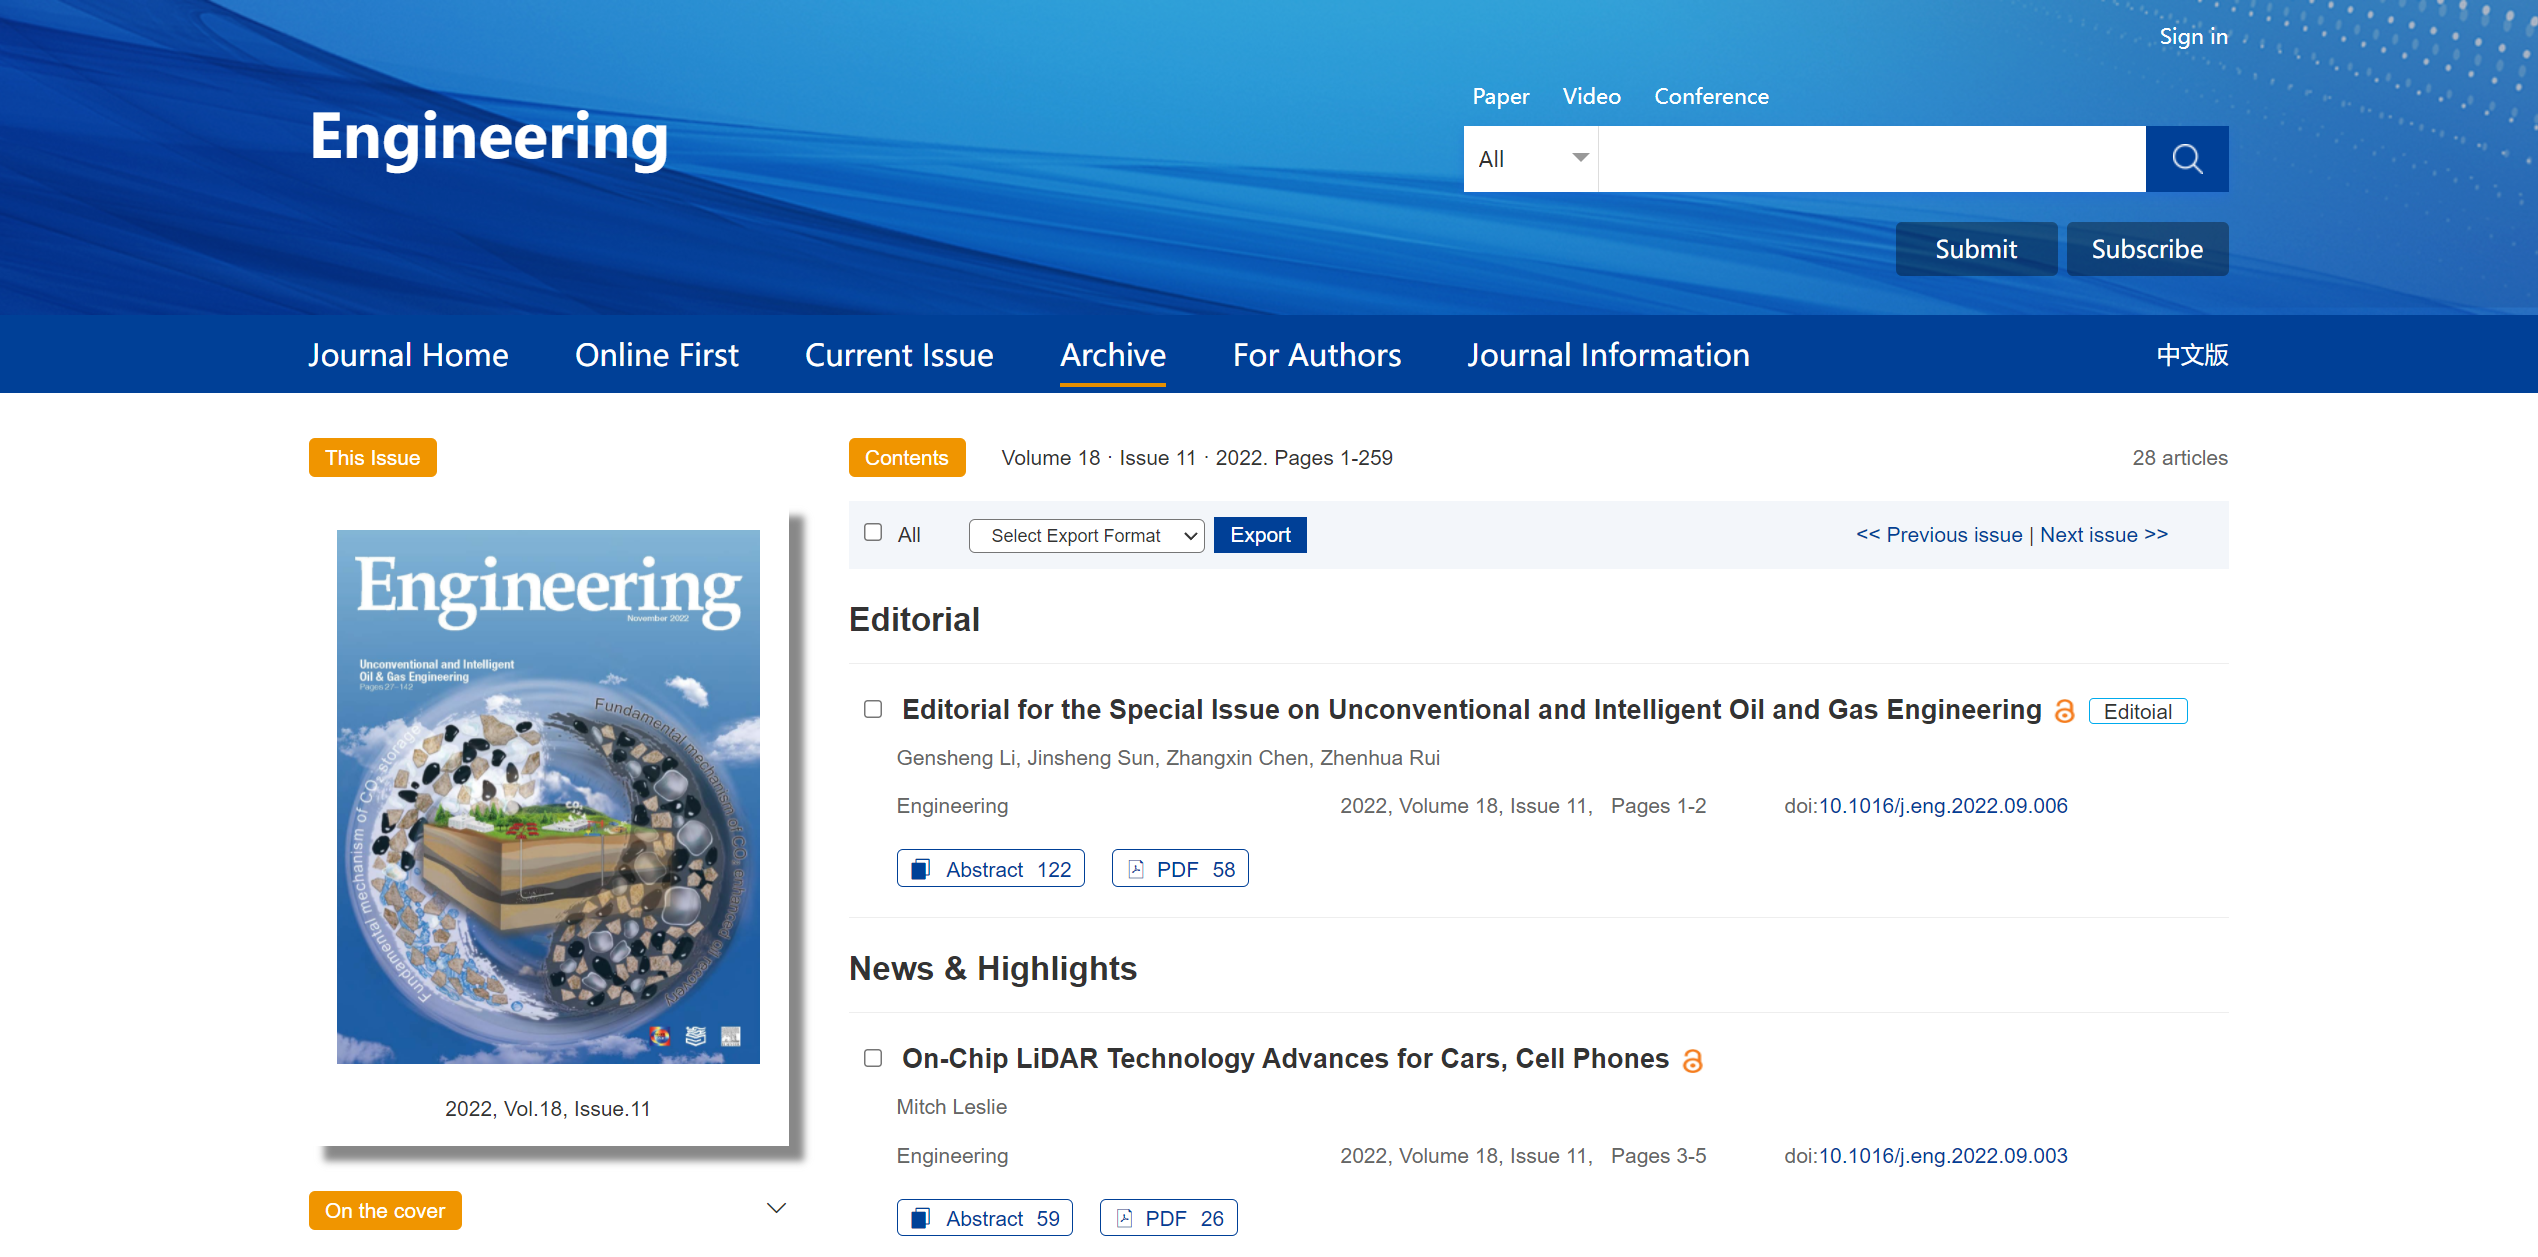Click the Export button
Image resolution: width=2538 pixels, height=1257 pixels.
coord(1260,535)
